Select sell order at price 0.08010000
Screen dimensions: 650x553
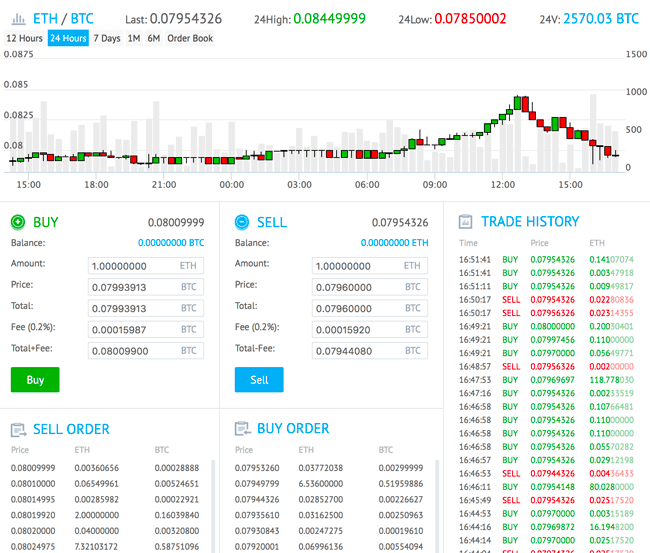[105, 483]
